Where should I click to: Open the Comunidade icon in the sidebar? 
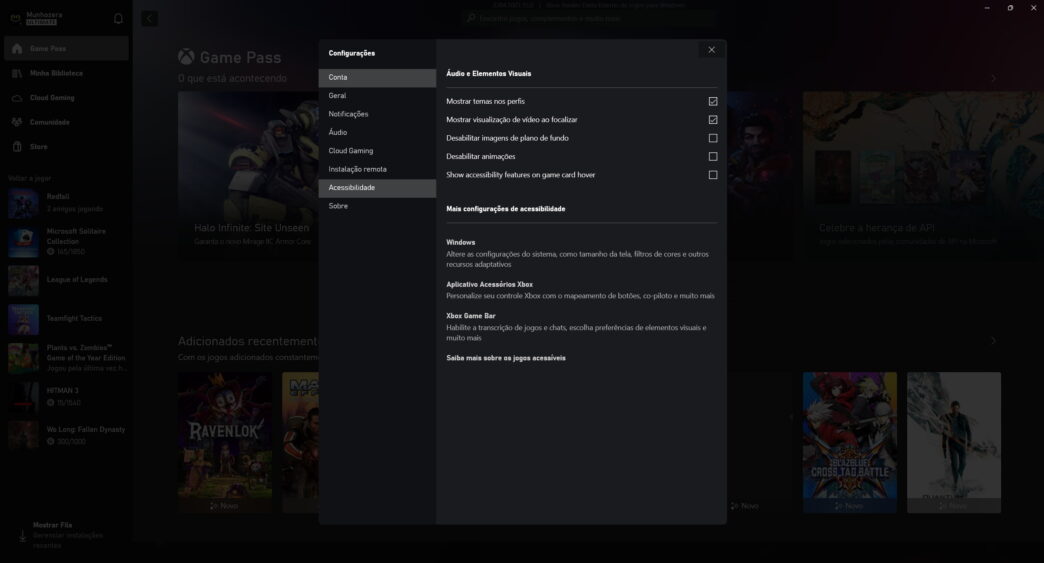point(17,122)
